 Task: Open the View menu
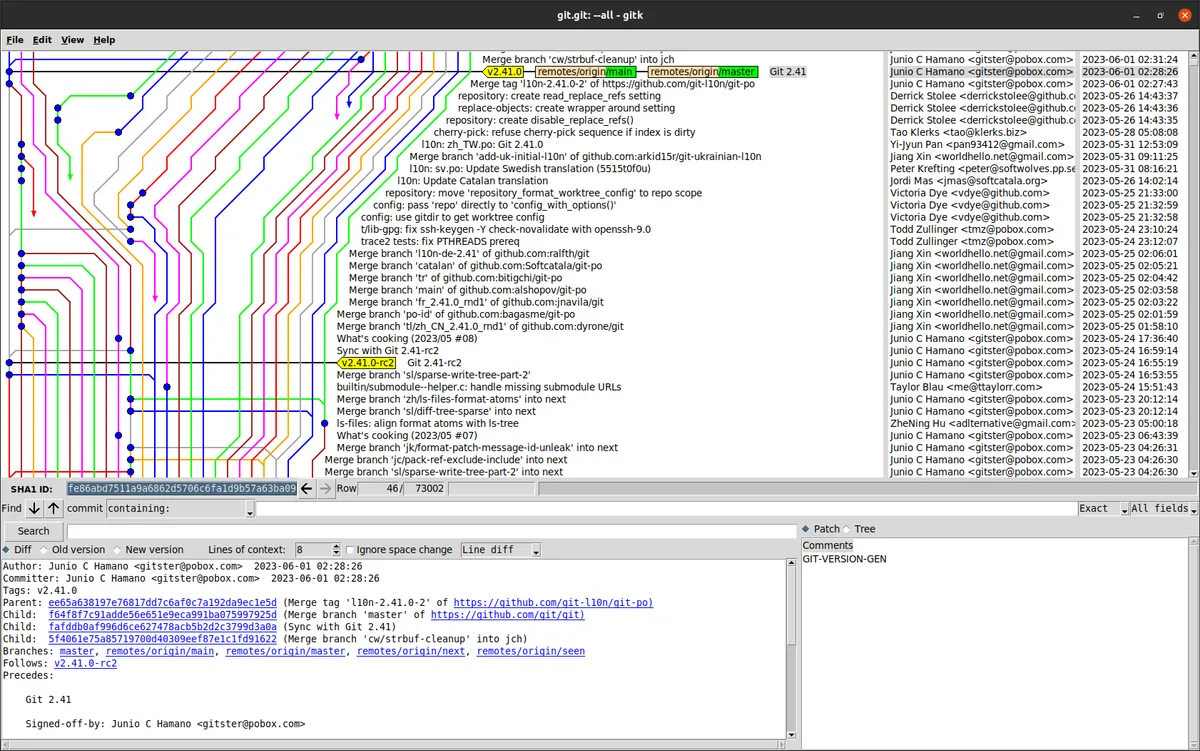point(71,40)
